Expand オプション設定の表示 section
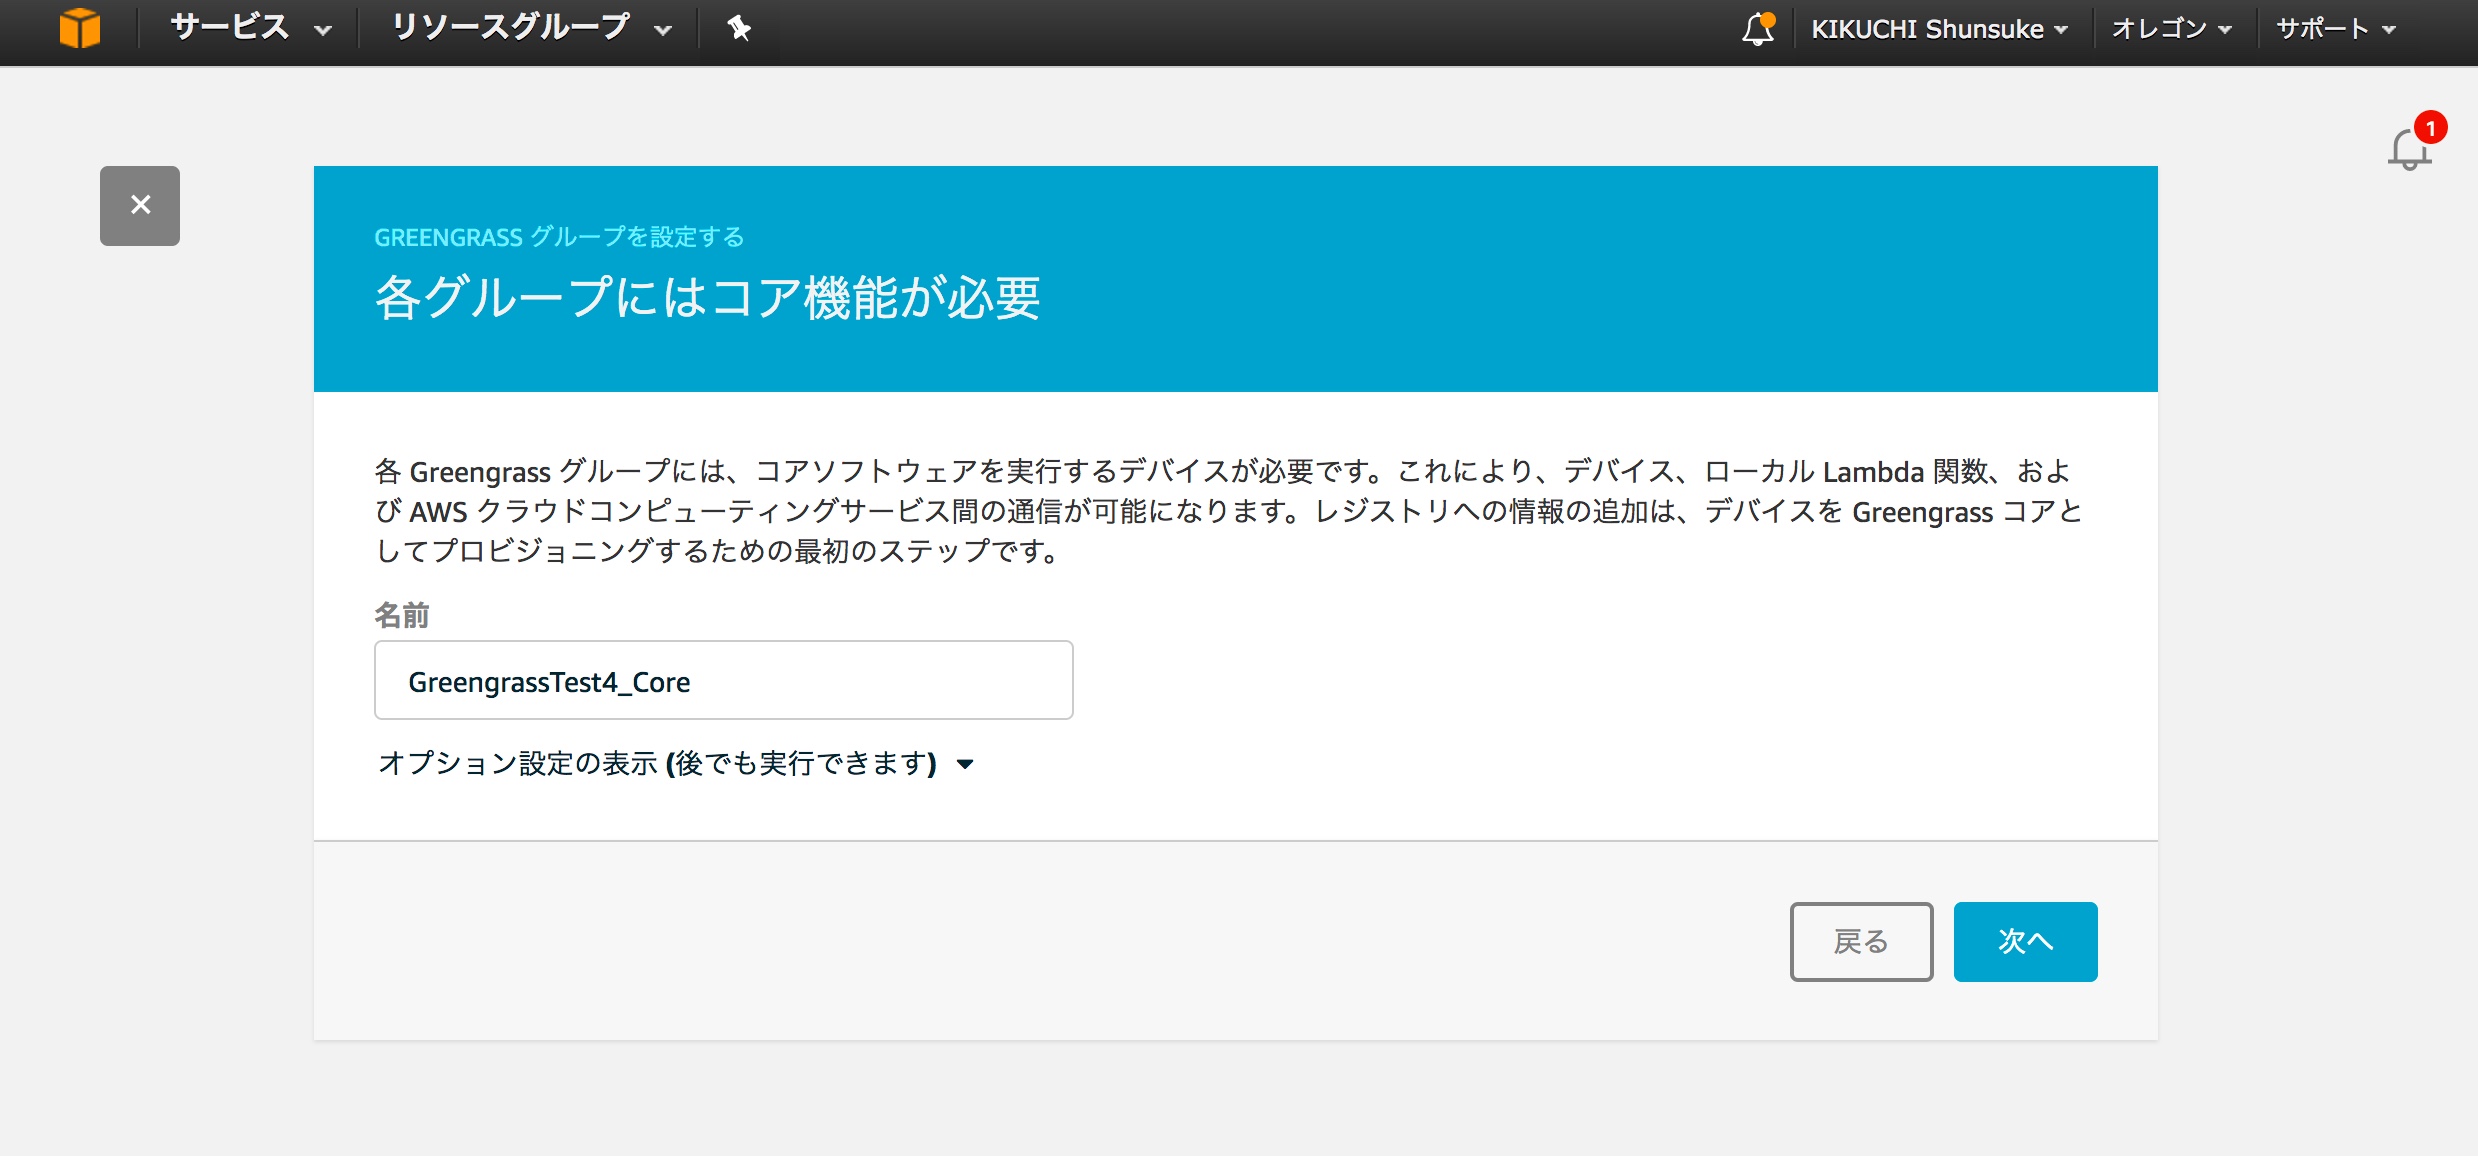2478x1156 pixels. click(676, 763)
